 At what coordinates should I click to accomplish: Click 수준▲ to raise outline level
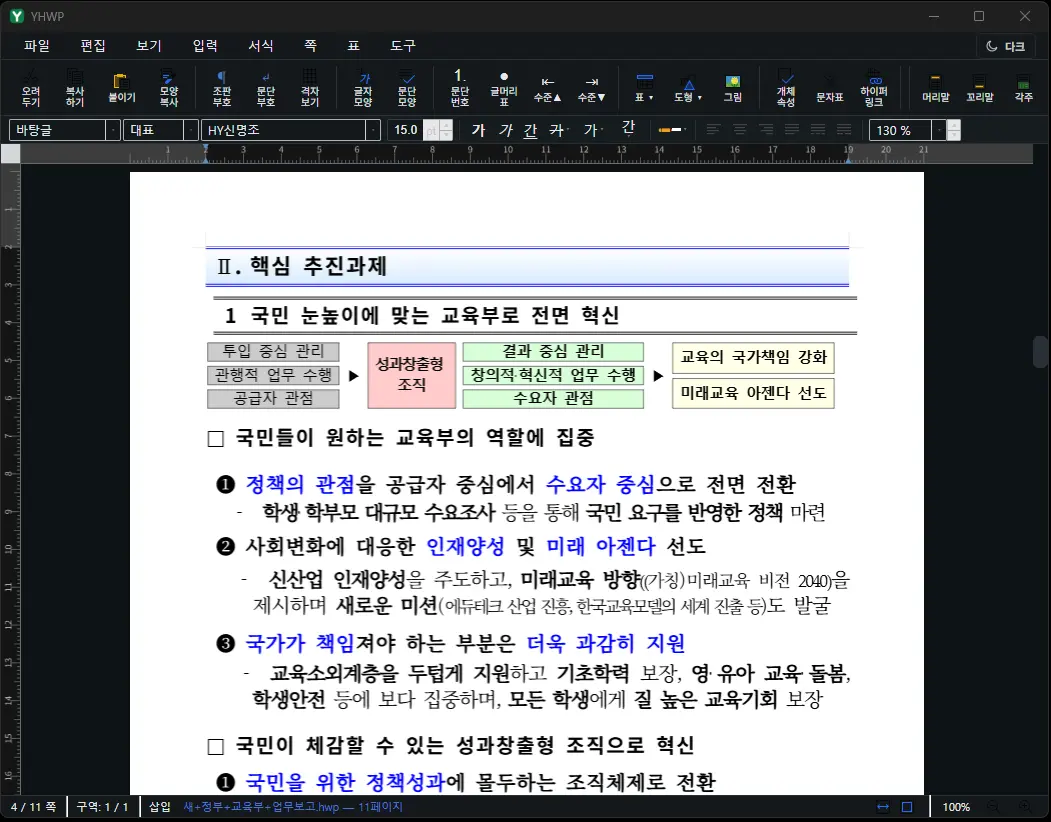[548, 89]
